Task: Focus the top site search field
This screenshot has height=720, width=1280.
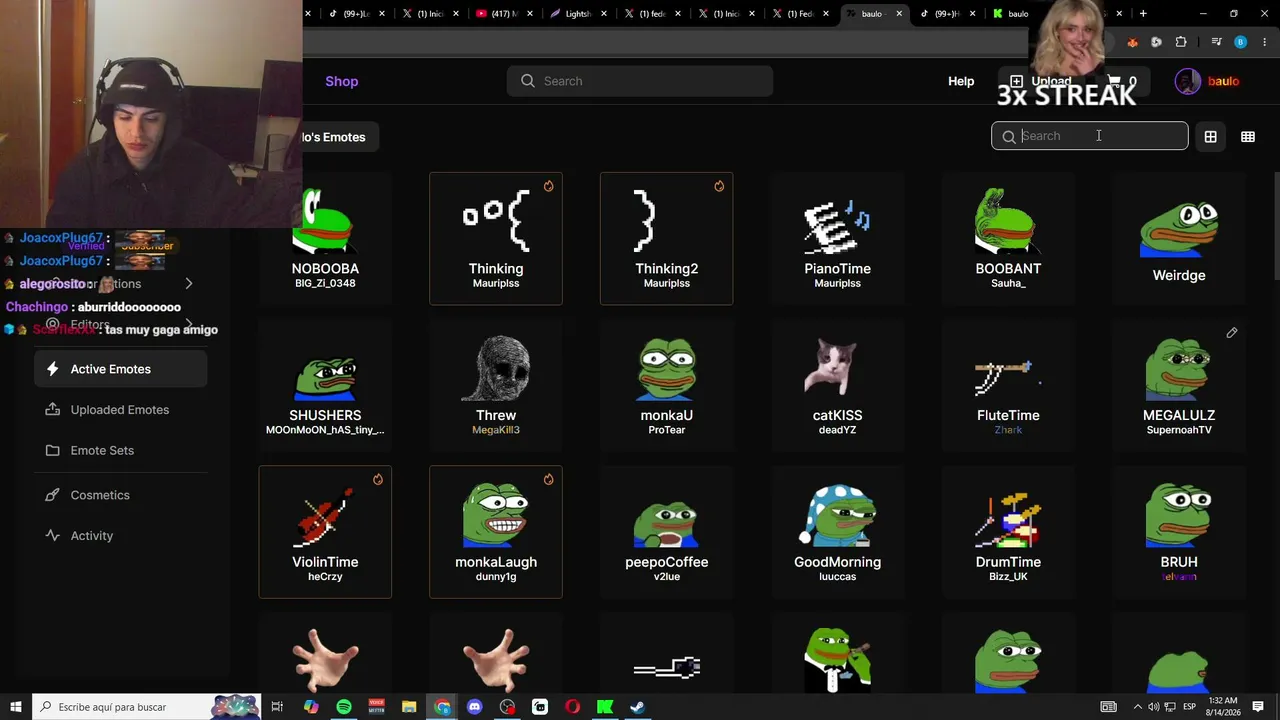Action: click(640, 81)
